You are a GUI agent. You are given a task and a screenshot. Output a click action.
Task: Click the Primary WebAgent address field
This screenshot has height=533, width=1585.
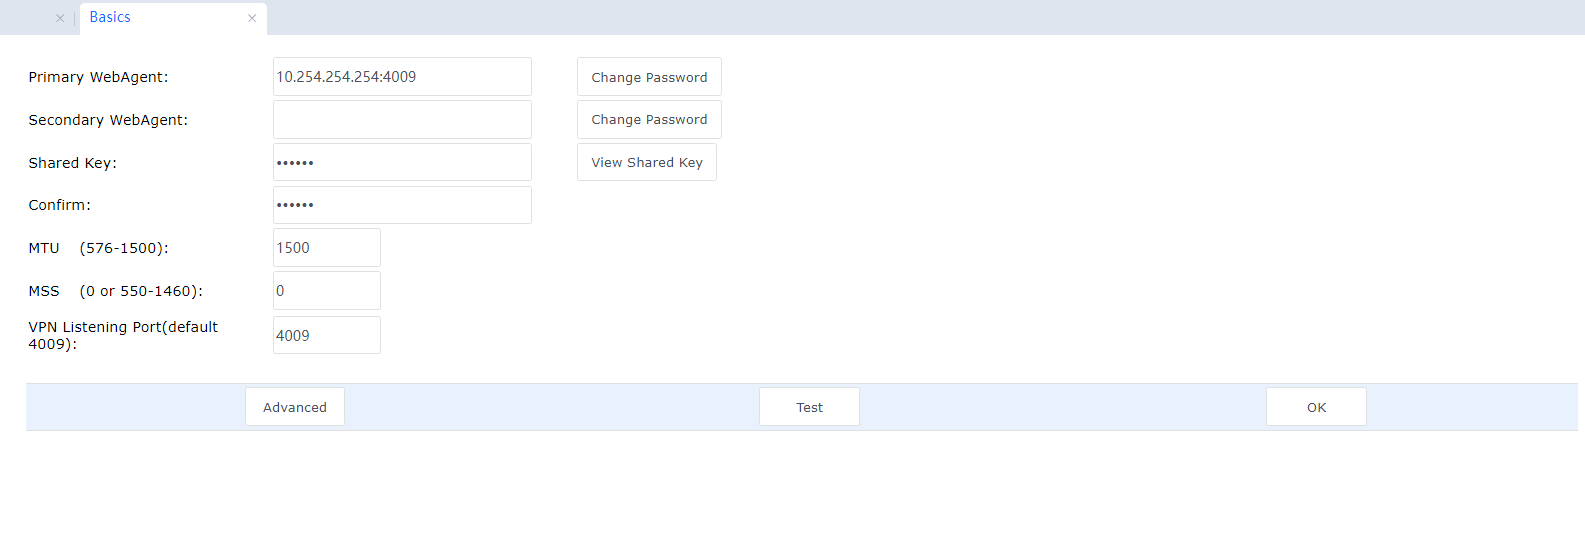402,77
